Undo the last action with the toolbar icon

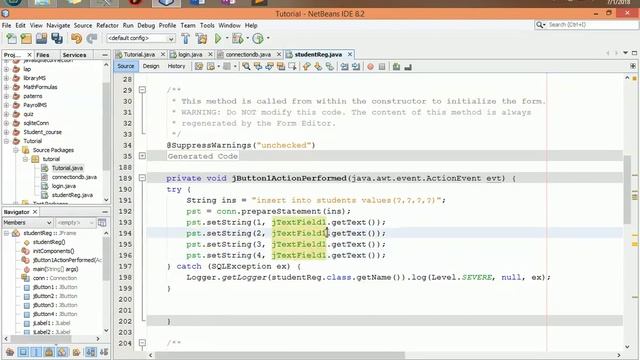coord(76,39)
